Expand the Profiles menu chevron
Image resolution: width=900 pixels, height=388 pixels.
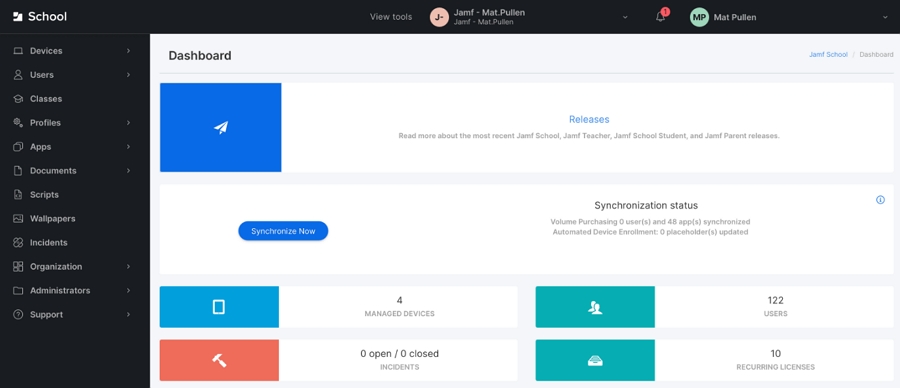pyautogui.click(x=129, y=123)
